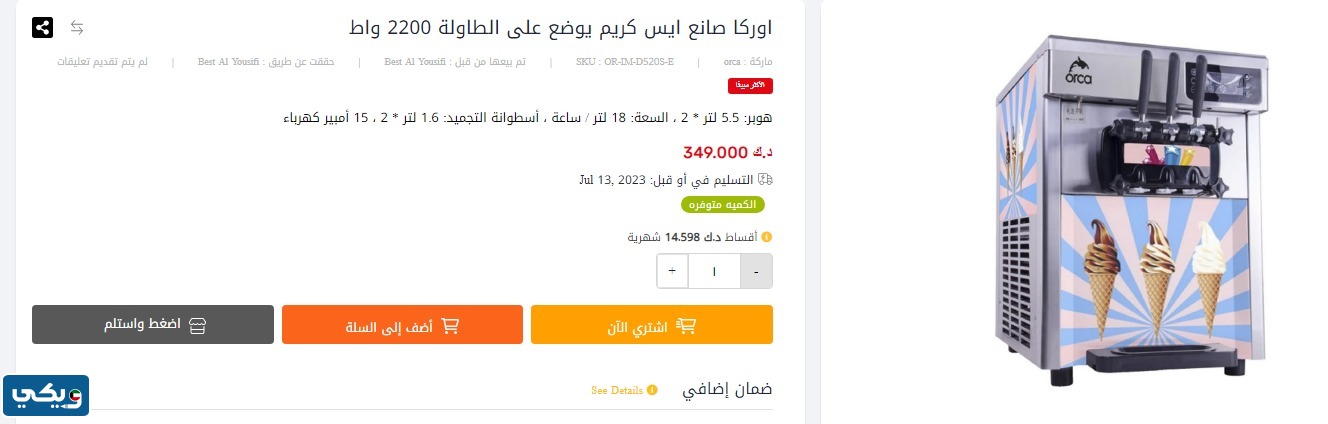Click the green الكميه متوفره stock badge
Image resolution: width=1328 pixels, height=424 pixels.
tap(723, 205)
